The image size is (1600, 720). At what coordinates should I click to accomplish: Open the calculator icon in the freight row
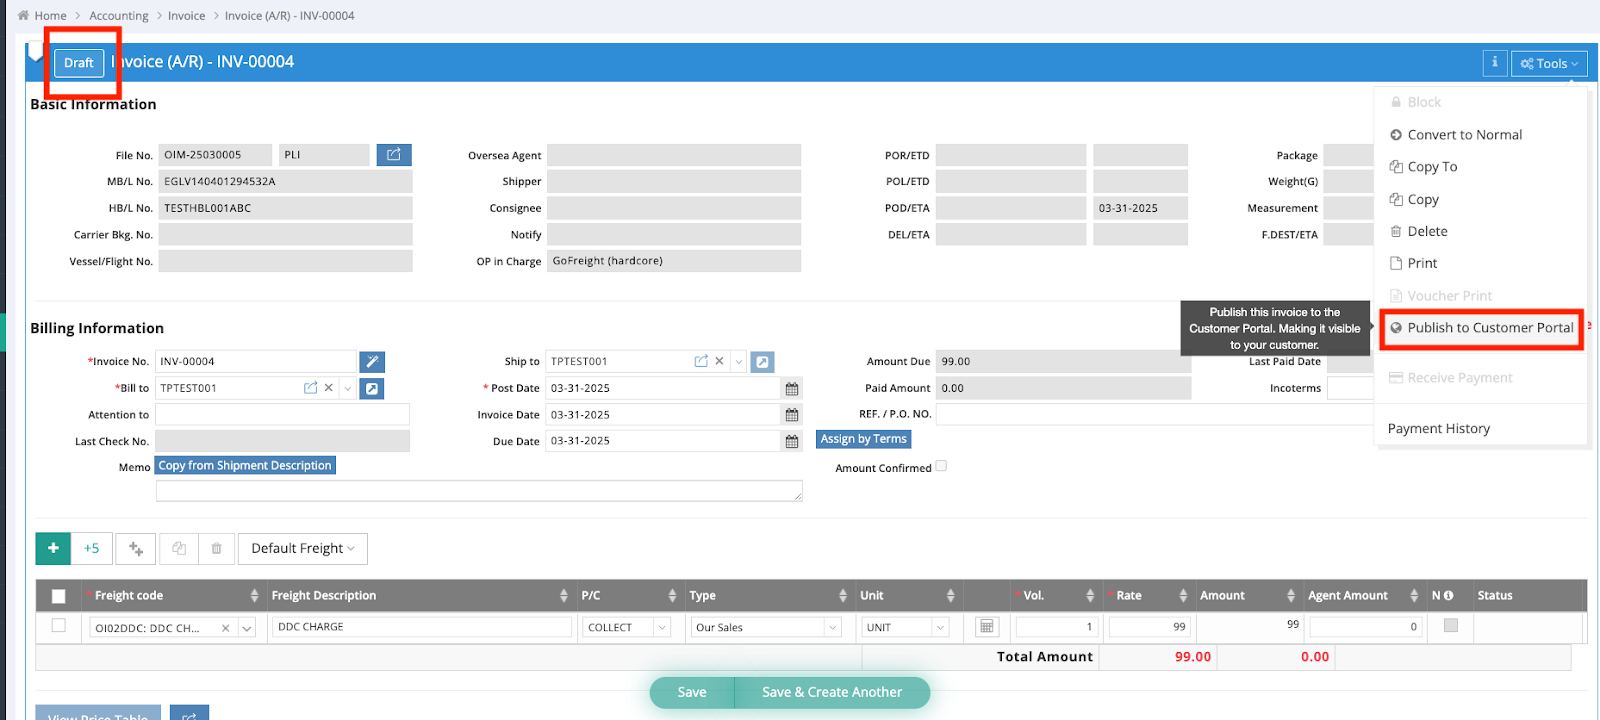click(986, 627)
